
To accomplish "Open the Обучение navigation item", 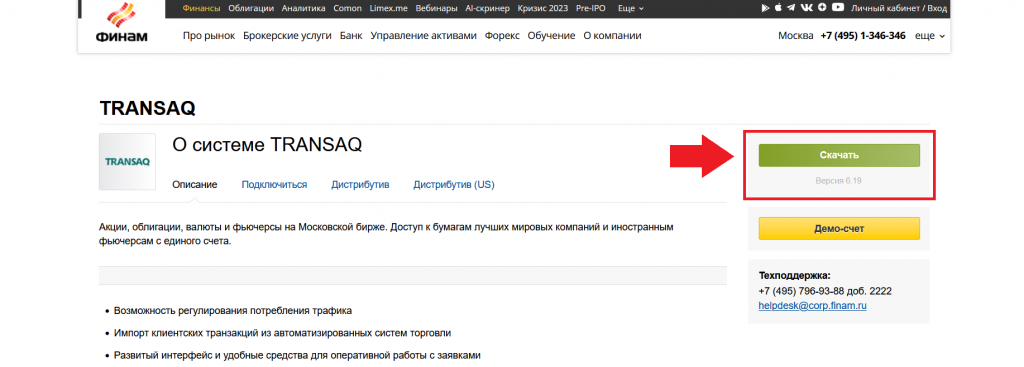I will 551,36.
